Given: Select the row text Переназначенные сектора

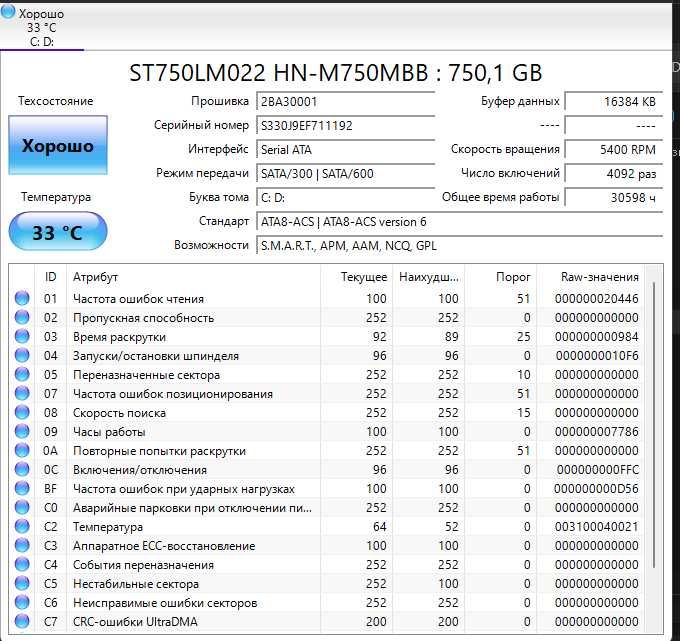Looking at the screenshot, I should (x=146, y=375).
